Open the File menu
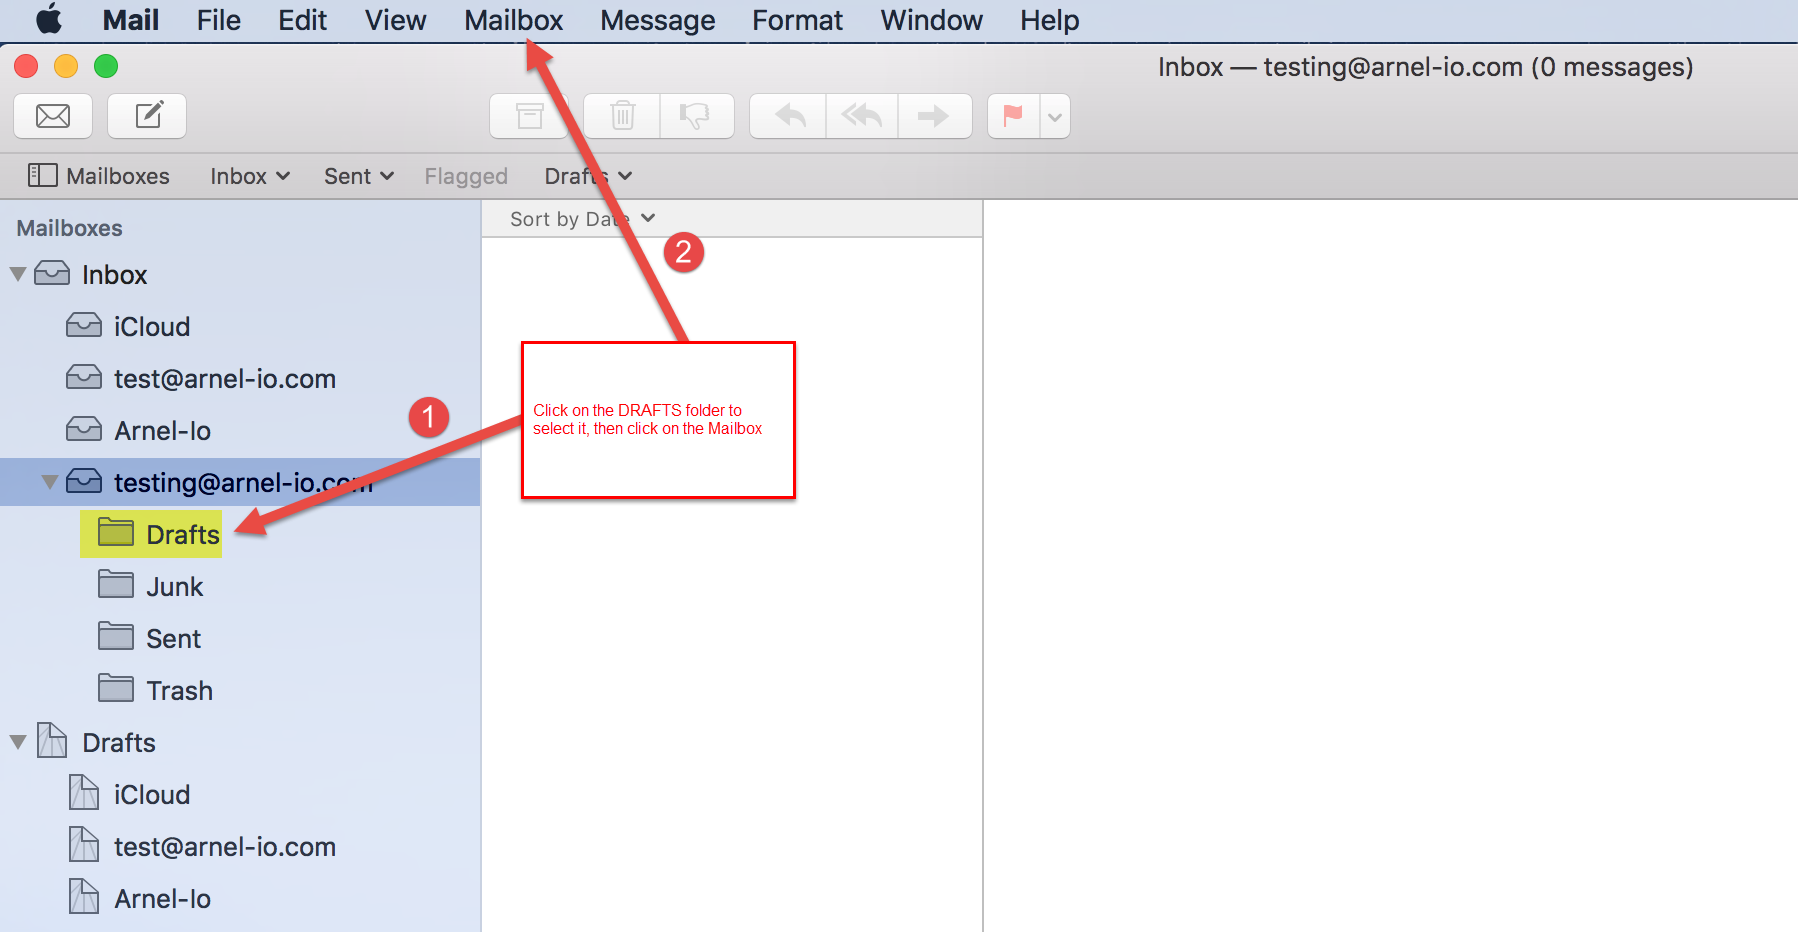Screen dimensions: 1798x932 219,20
